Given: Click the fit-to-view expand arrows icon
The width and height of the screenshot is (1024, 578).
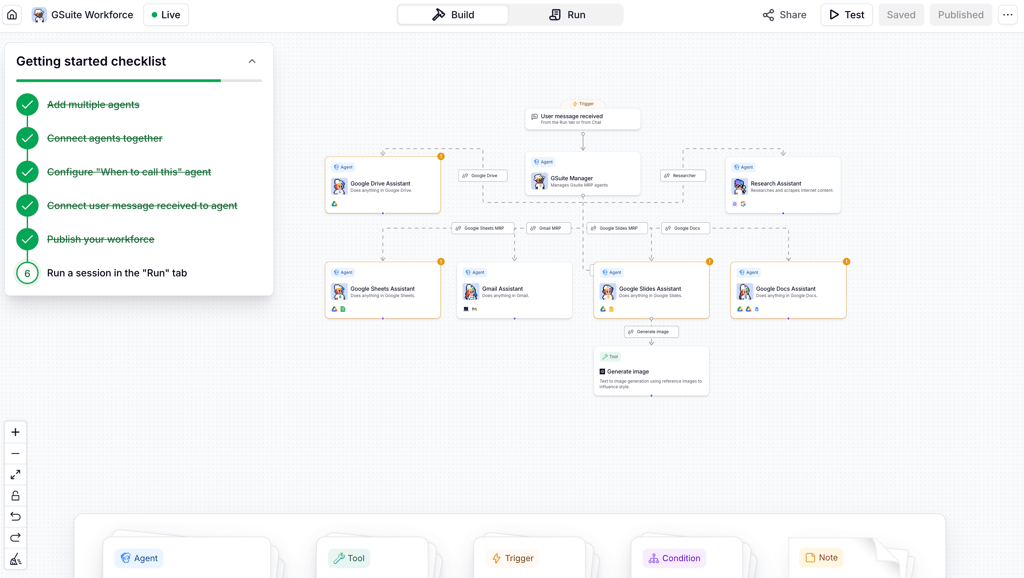Looking at the screenshot, I should [x=15, y=474].
